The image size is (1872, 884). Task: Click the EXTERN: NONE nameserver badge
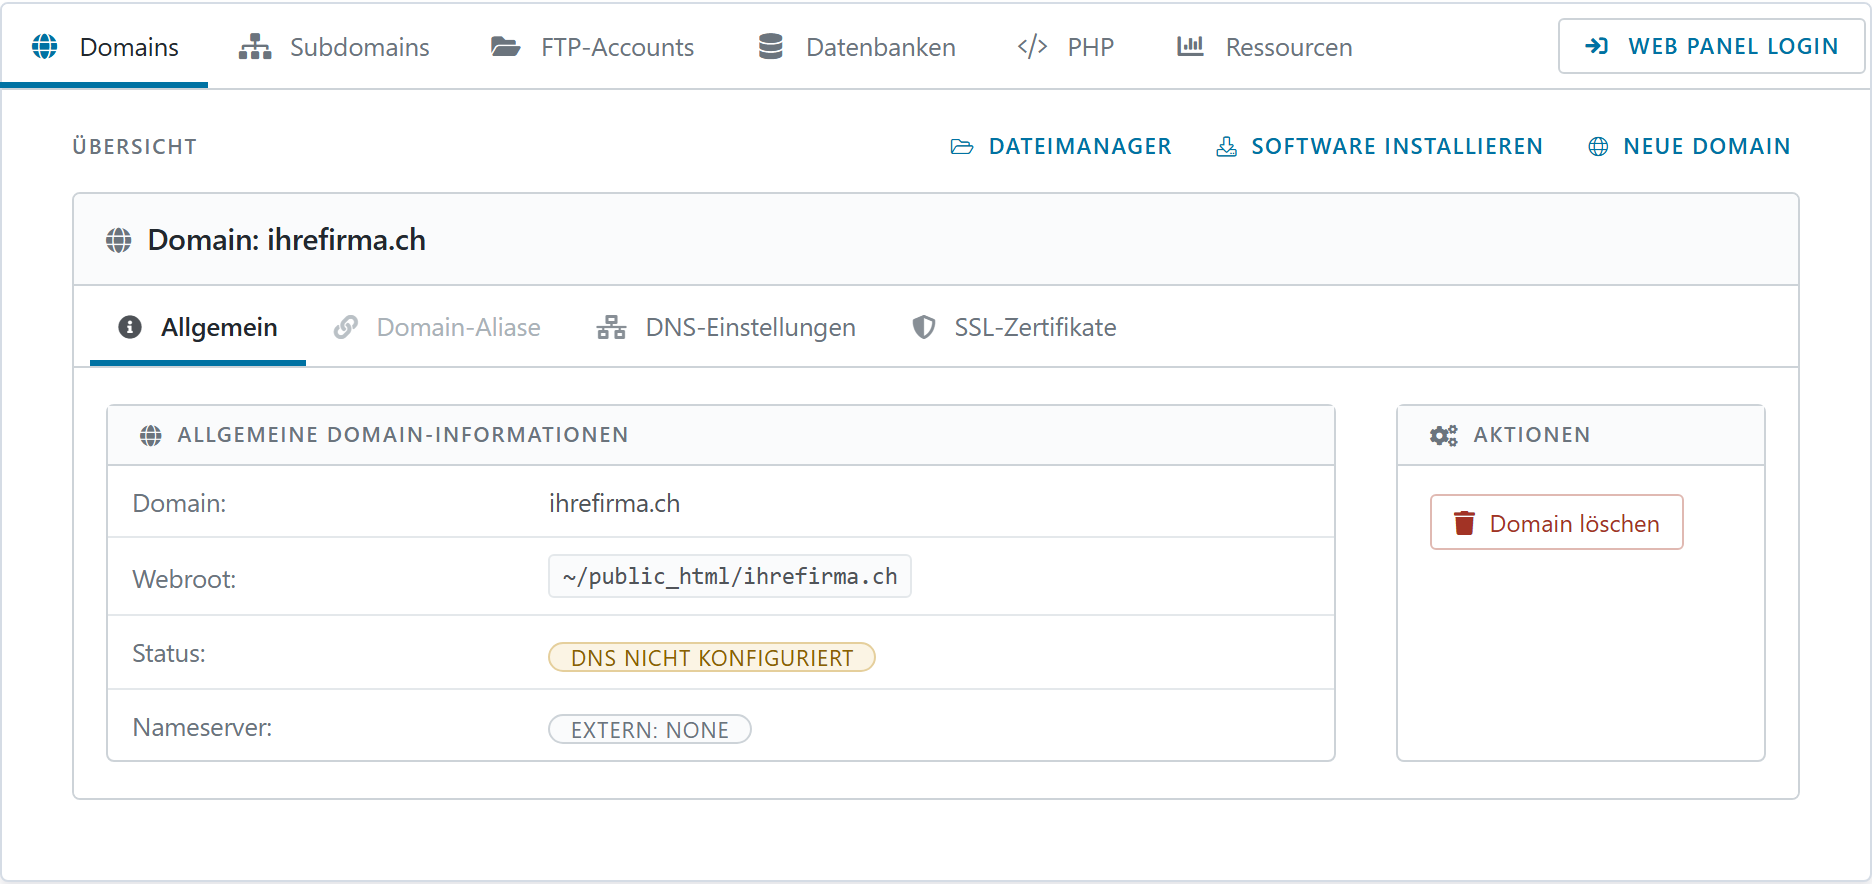click(x=650, y=729)
